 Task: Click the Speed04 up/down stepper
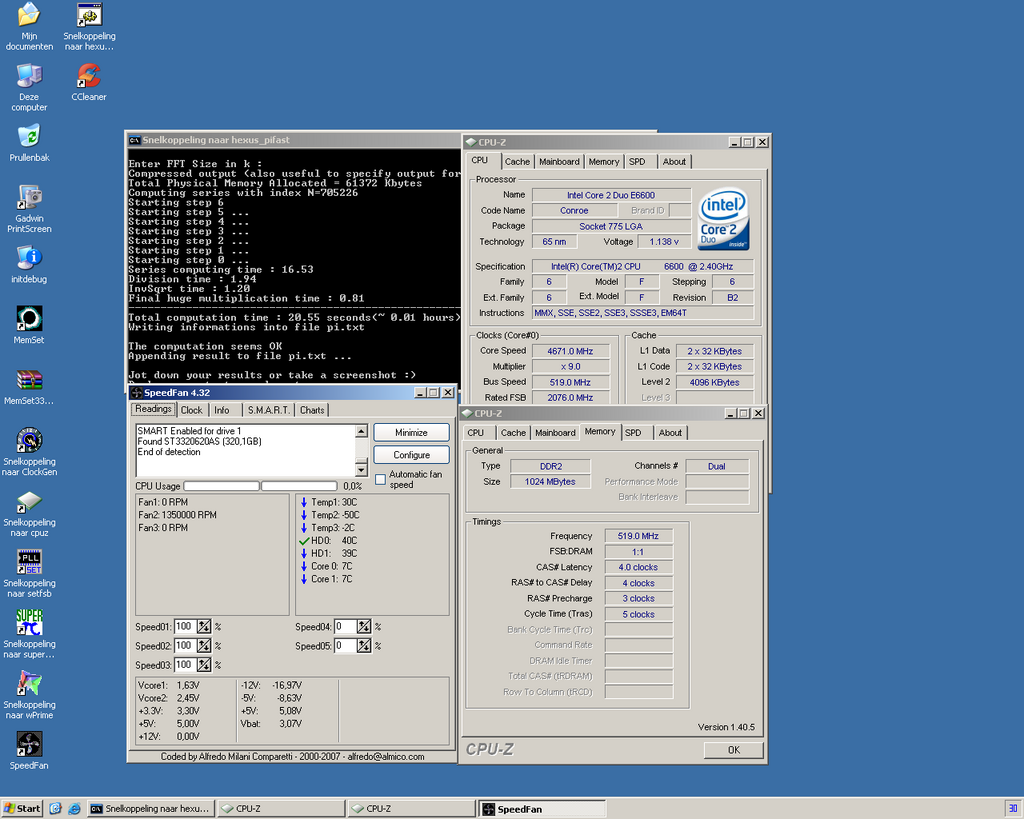[x=364, y=627]
